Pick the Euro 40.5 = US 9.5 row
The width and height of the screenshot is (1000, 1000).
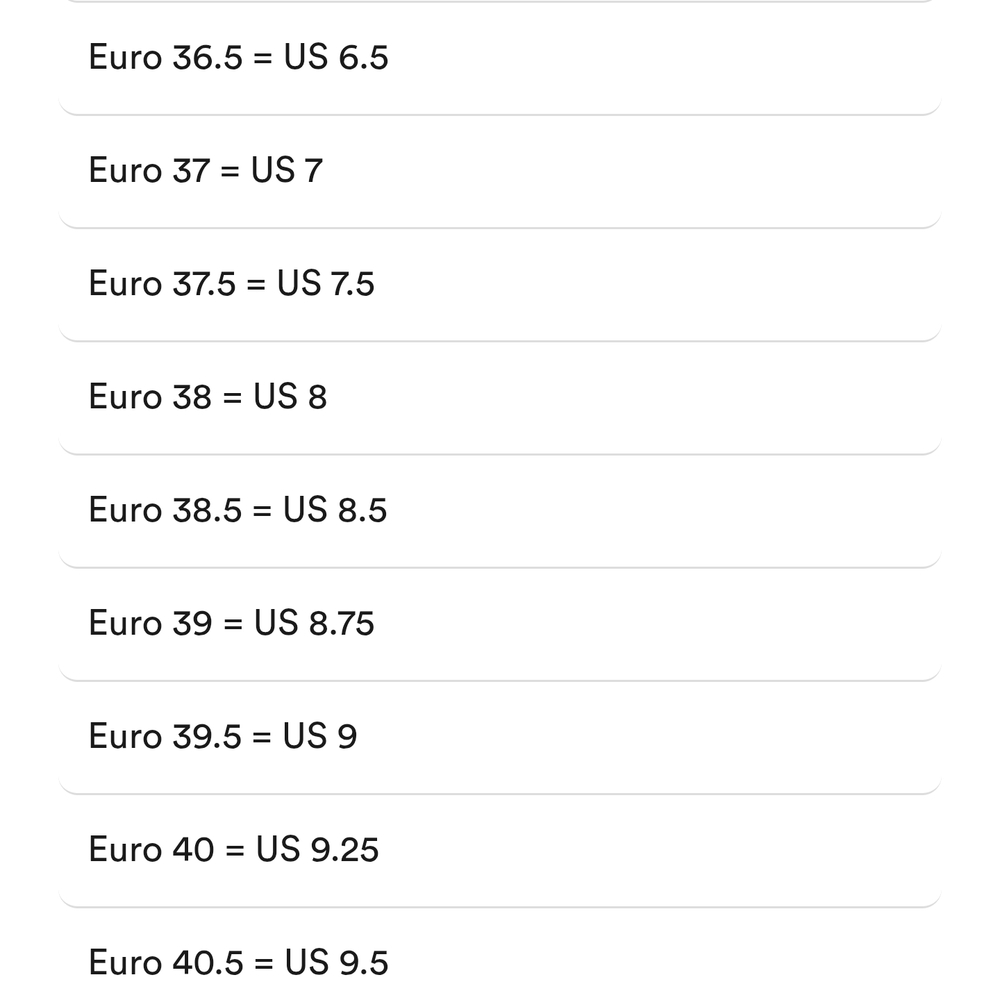click(x=500, y=954)
